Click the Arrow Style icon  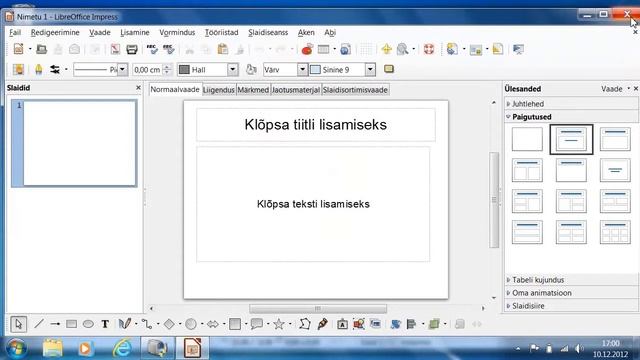pyautogui.click(x=55, y=69)
